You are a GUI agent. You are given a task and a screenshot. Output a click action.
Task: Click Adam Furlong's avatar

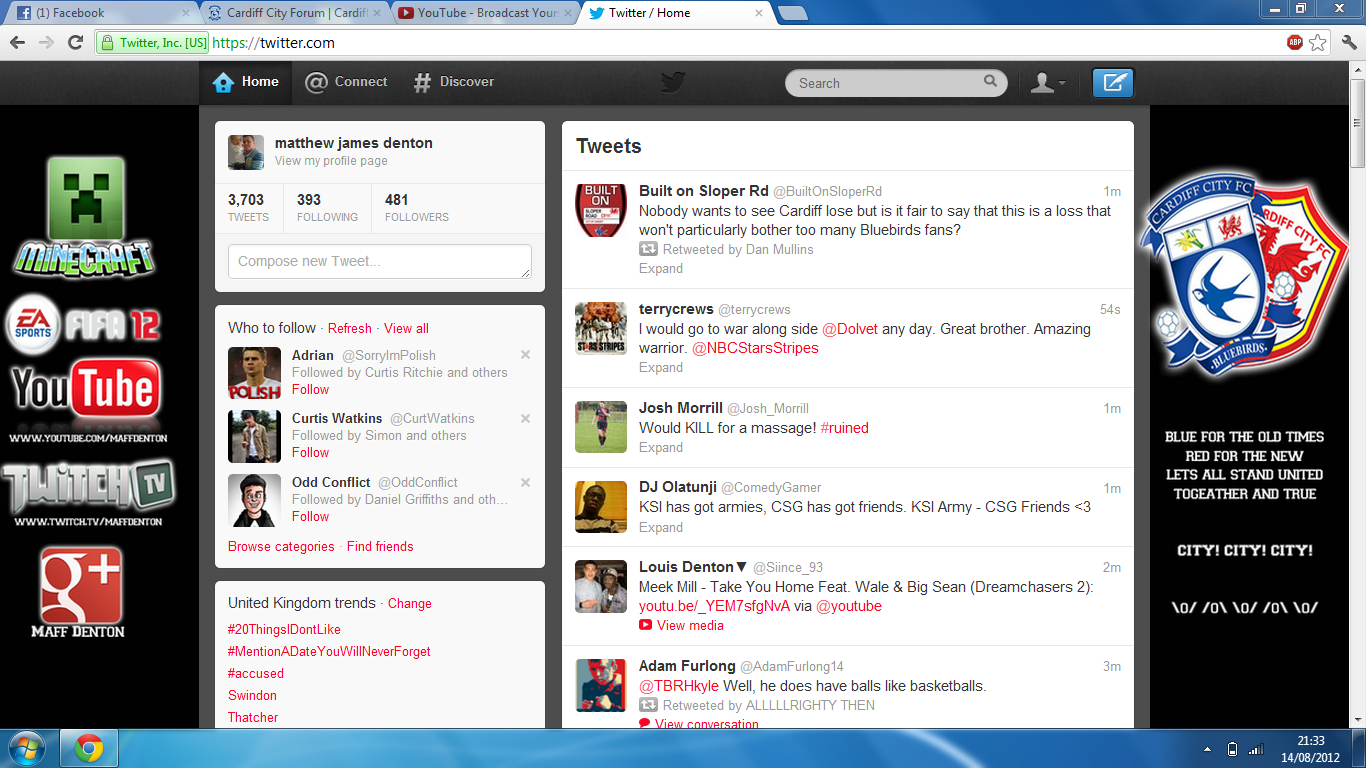[601, 685]
